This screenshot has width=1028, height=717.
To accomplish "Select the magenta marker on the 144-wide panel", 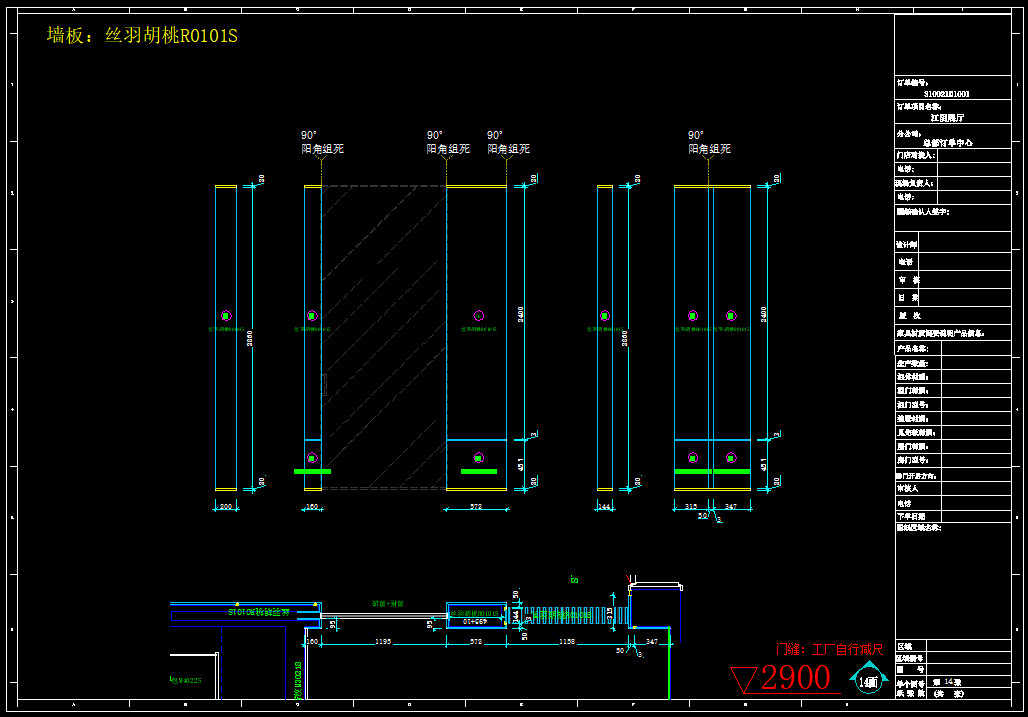I will (604, 316).
